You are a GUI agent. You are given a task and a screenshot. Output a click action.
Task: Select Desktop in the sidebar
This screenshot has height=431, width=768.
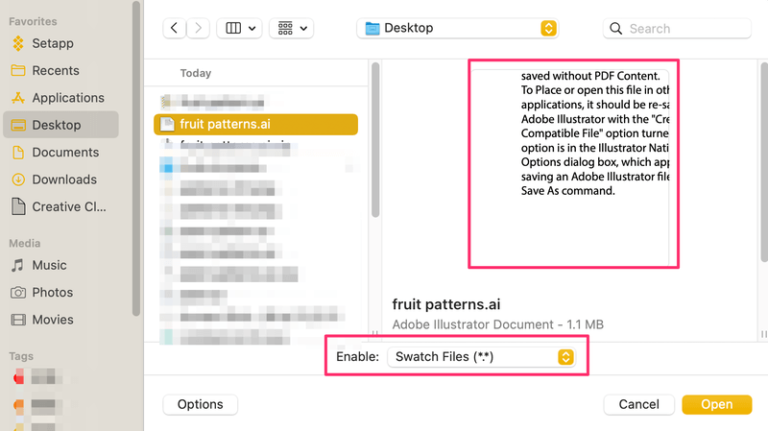(56, 125)
